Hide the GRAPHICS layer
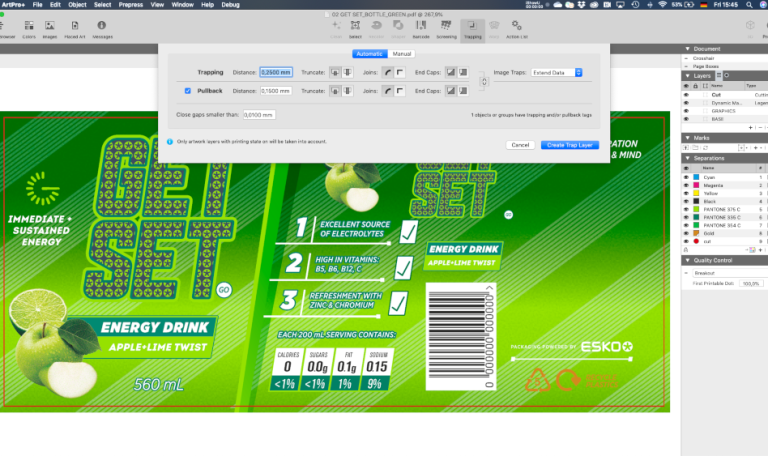Image resolution: width=768 pixels, height=456 pixels. click(x=686, y=111)
